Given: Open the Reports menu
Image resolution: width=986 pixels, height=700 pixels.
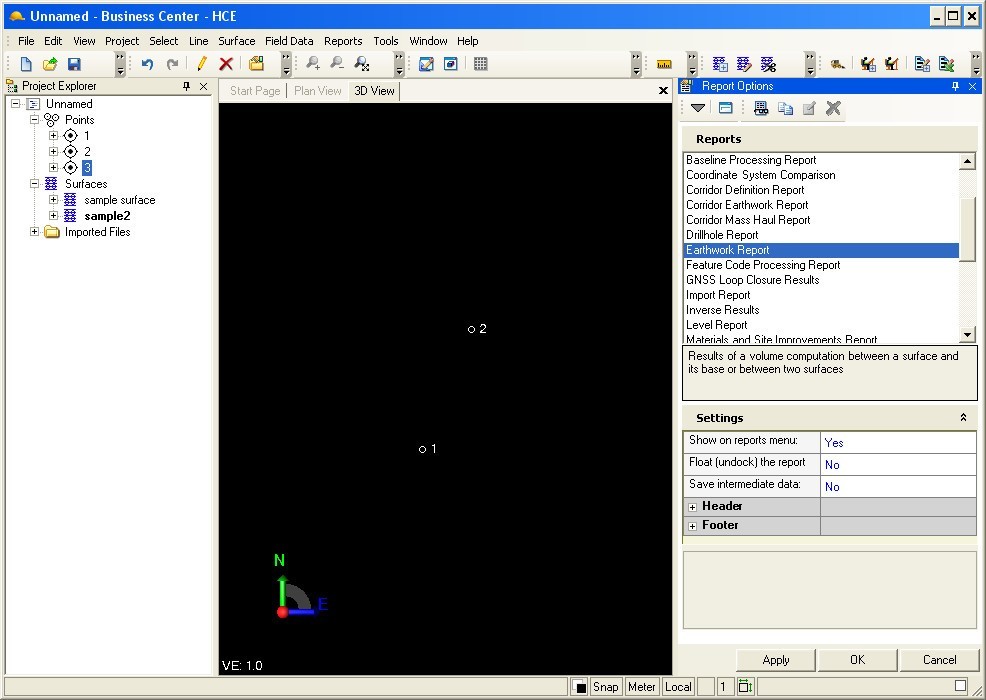Looking at the screenshot, I should (343, 41).
